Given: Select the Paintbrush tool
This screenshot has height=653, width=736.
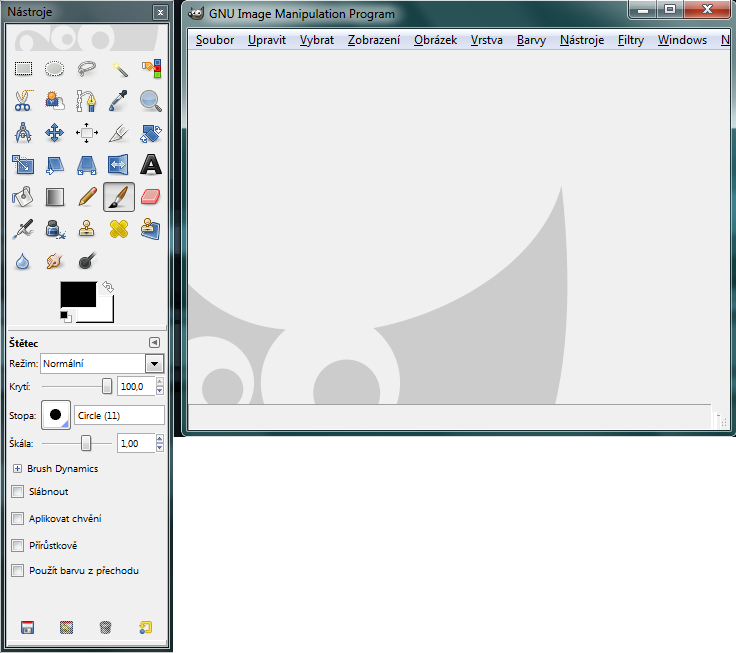Looking at the screenshot, I should click(119, 197).
